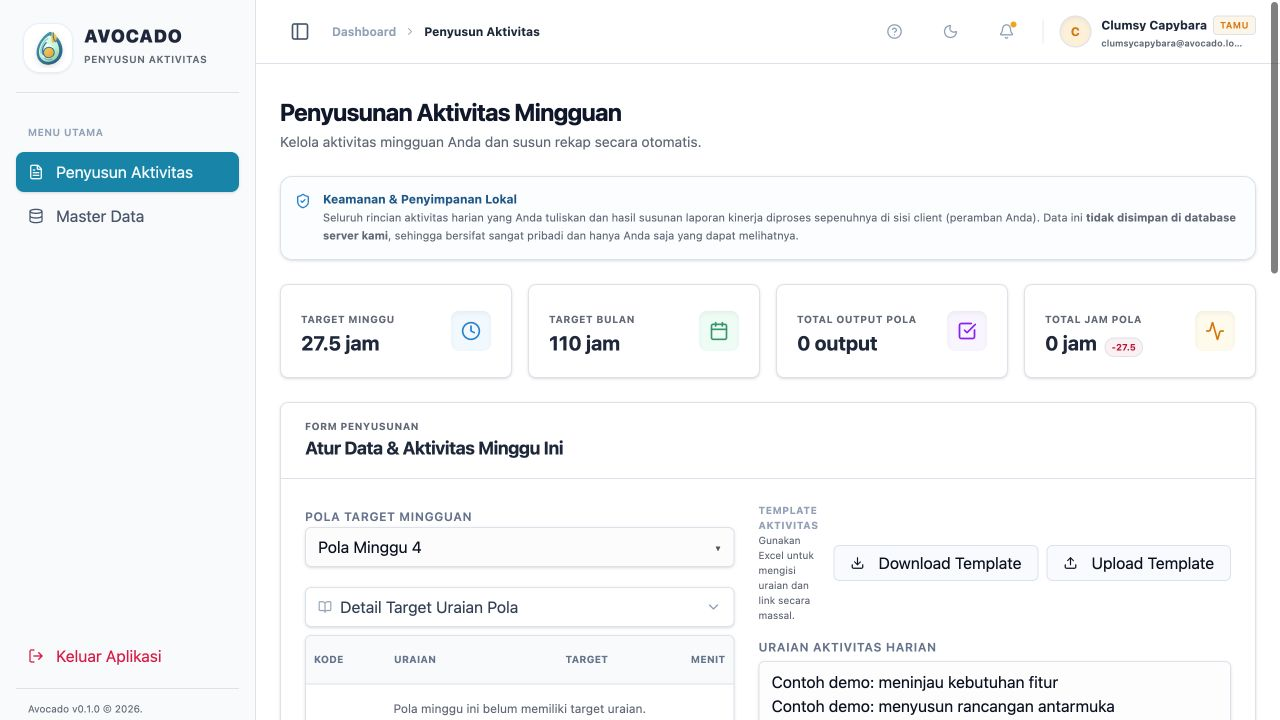Screen dimensions: 1280x720
Task: Click the TAMU badge next to username
Action: click(x=1234, y=26)
